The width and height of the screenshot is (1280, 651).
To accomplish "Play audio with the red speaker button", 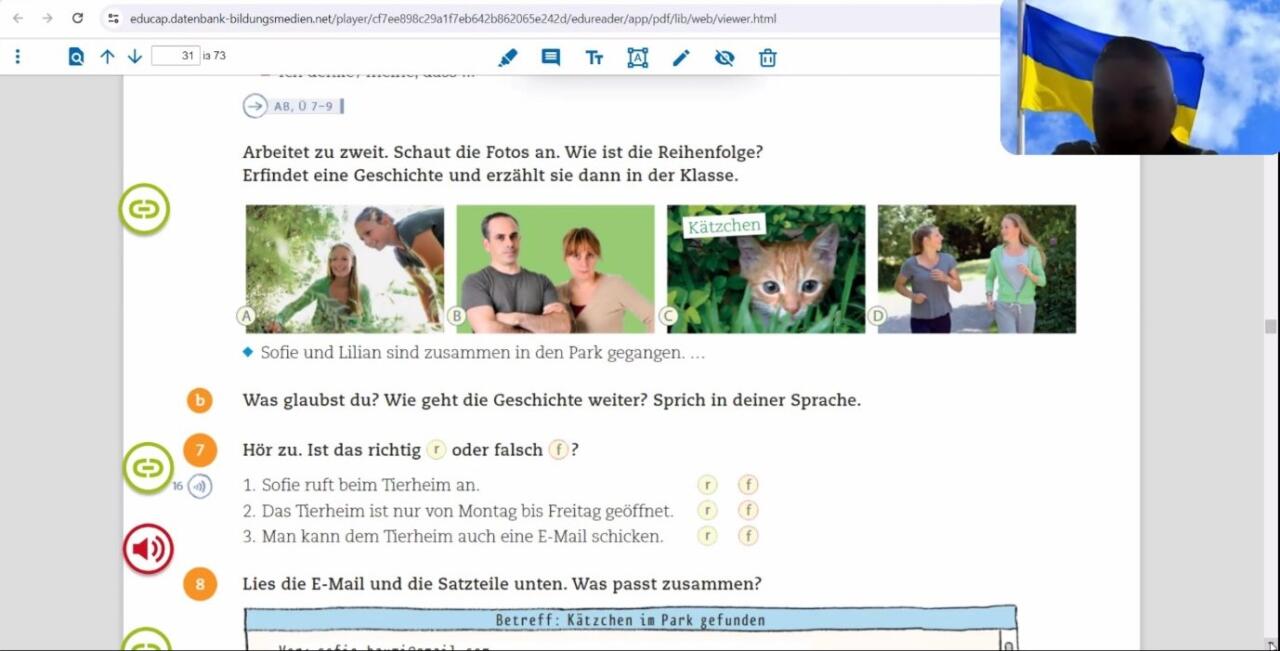I will click(148, 549).
